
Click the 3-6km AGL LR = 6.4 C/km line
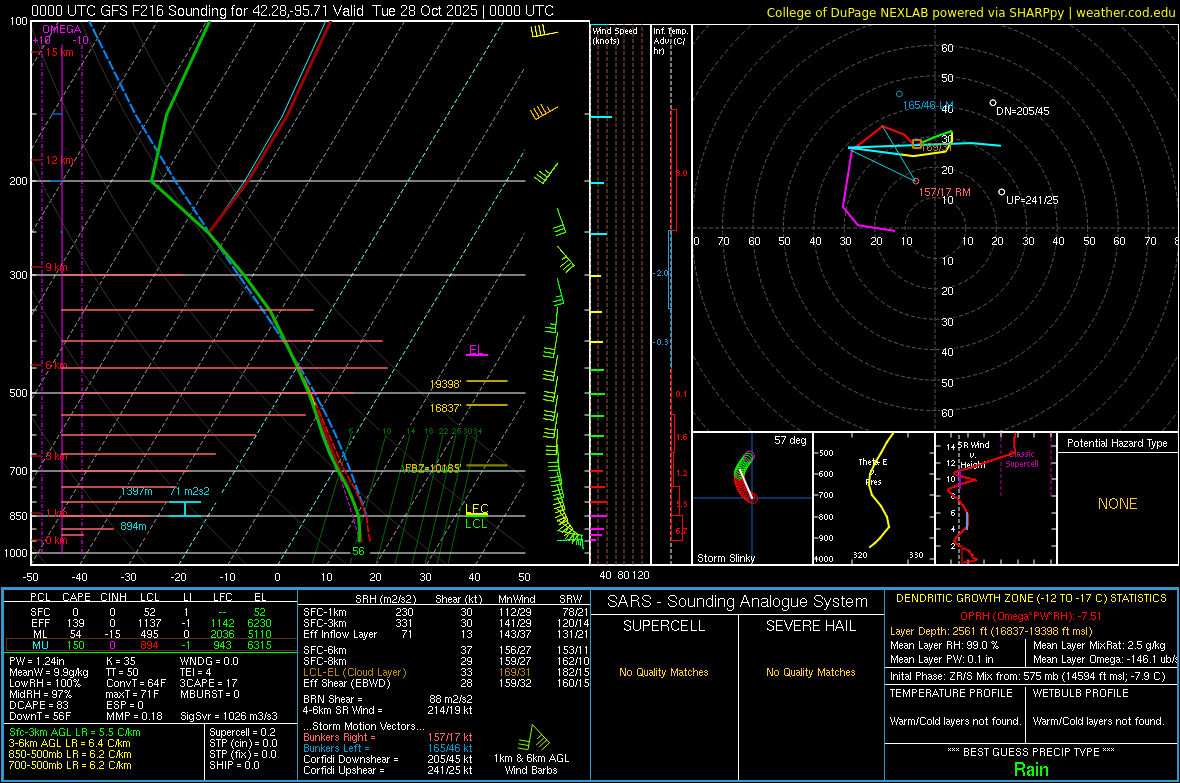69,743
